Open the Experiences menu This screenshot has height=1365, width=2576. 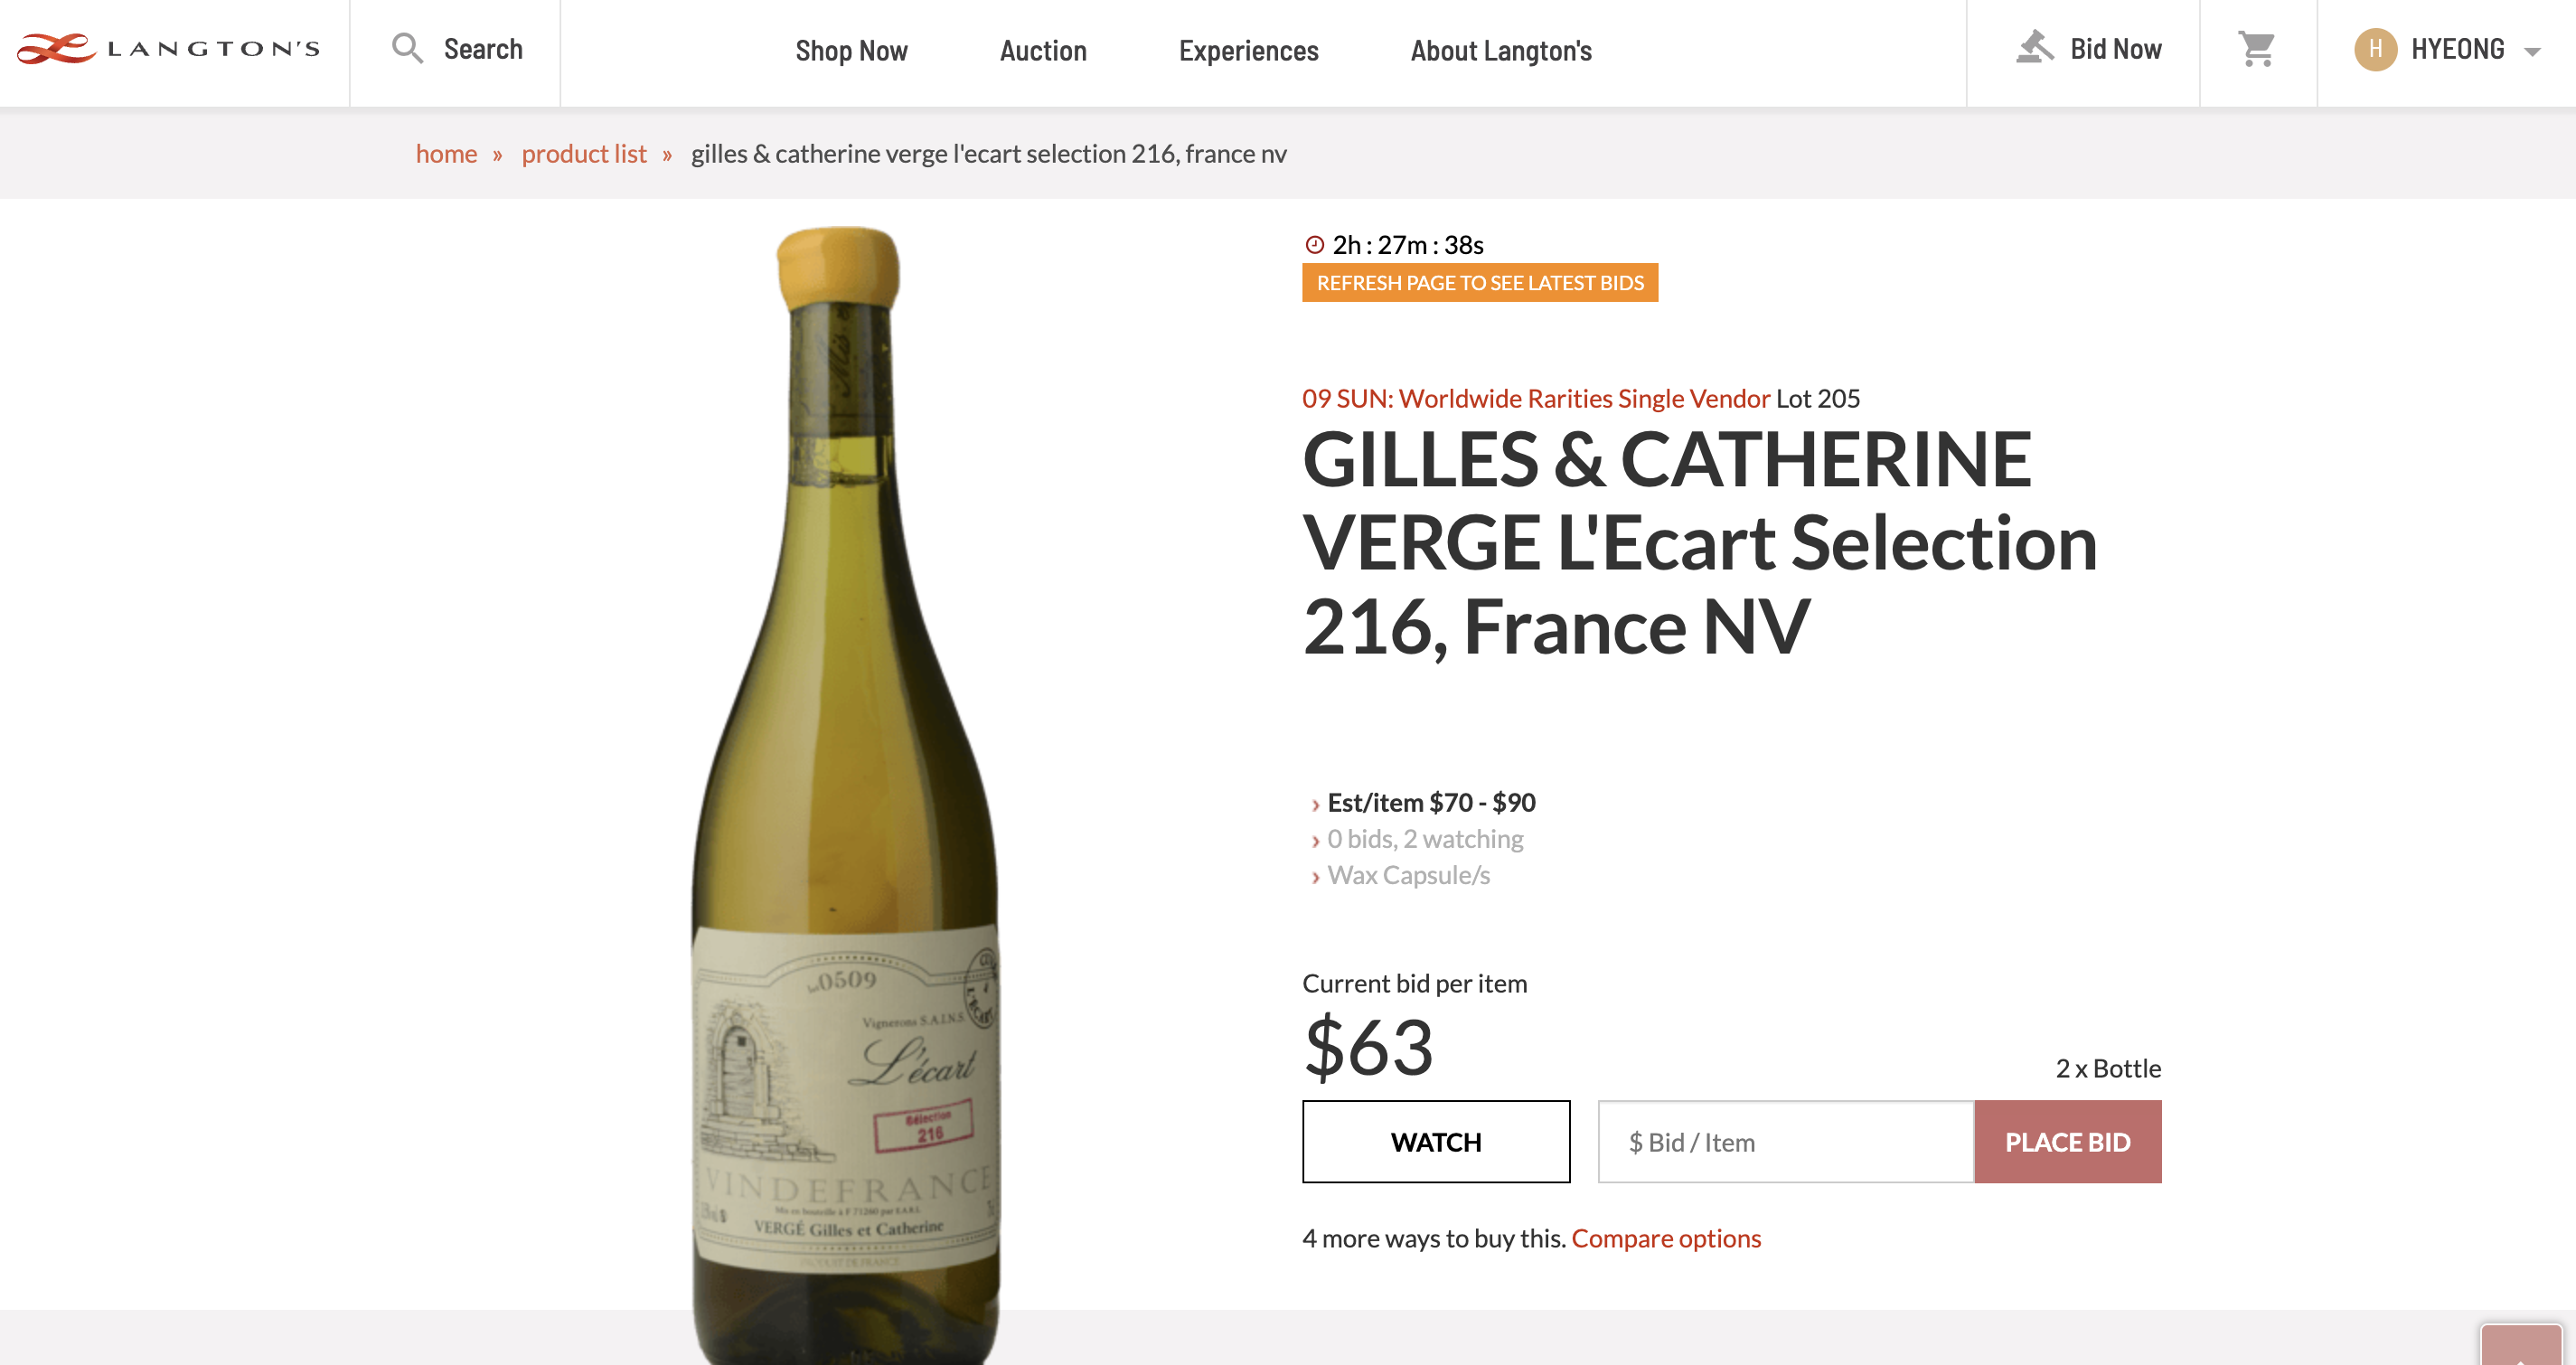(1248, 50)
